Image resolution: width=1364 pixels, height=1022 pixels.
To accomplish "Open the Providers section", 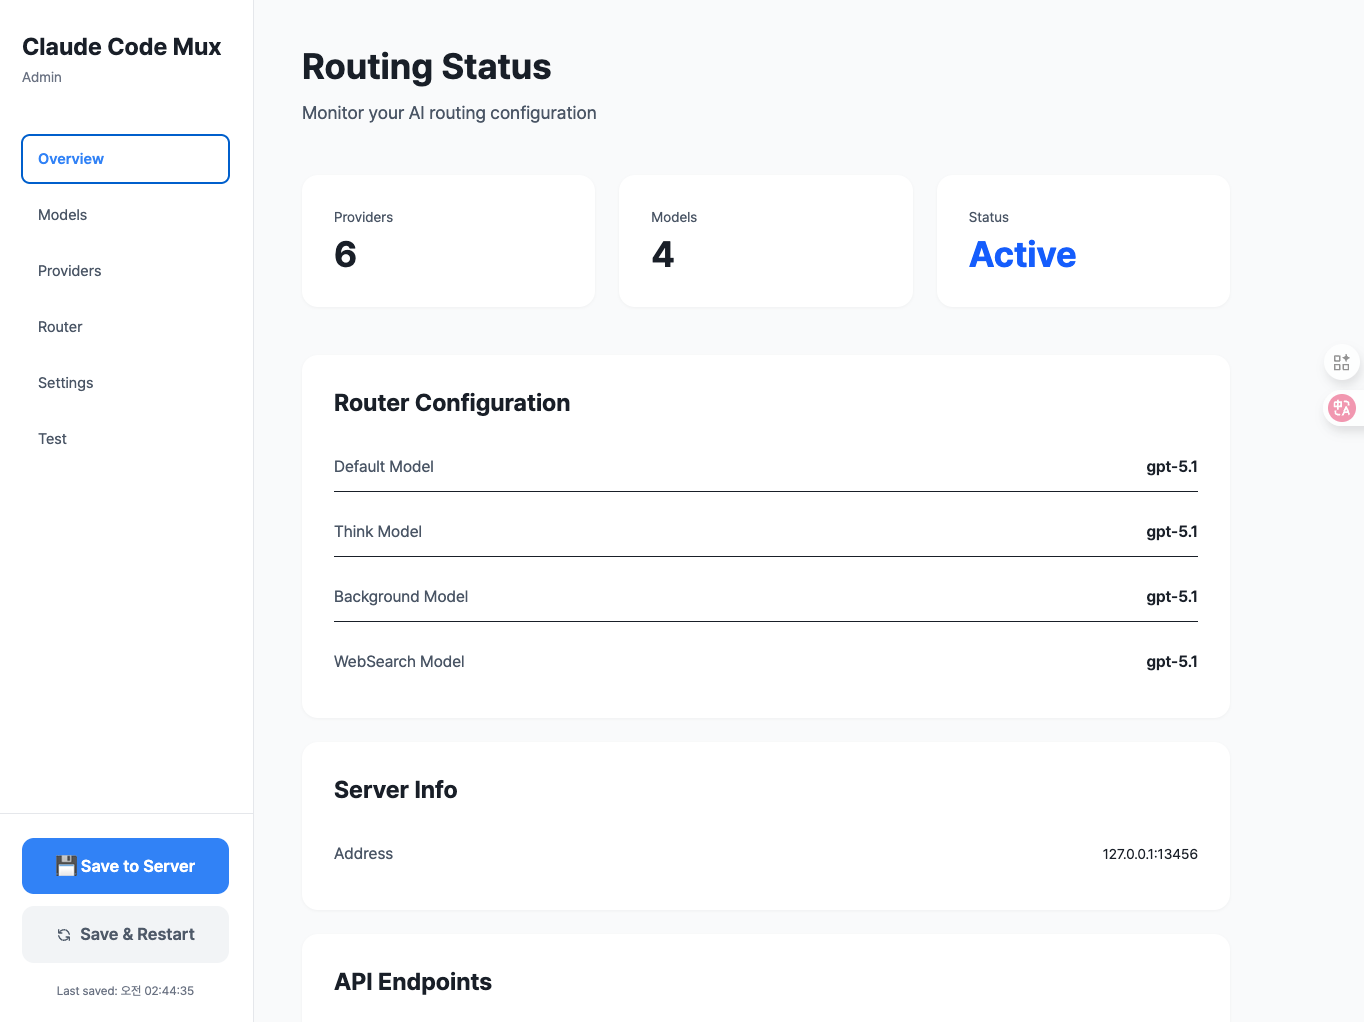I will 69,271.
